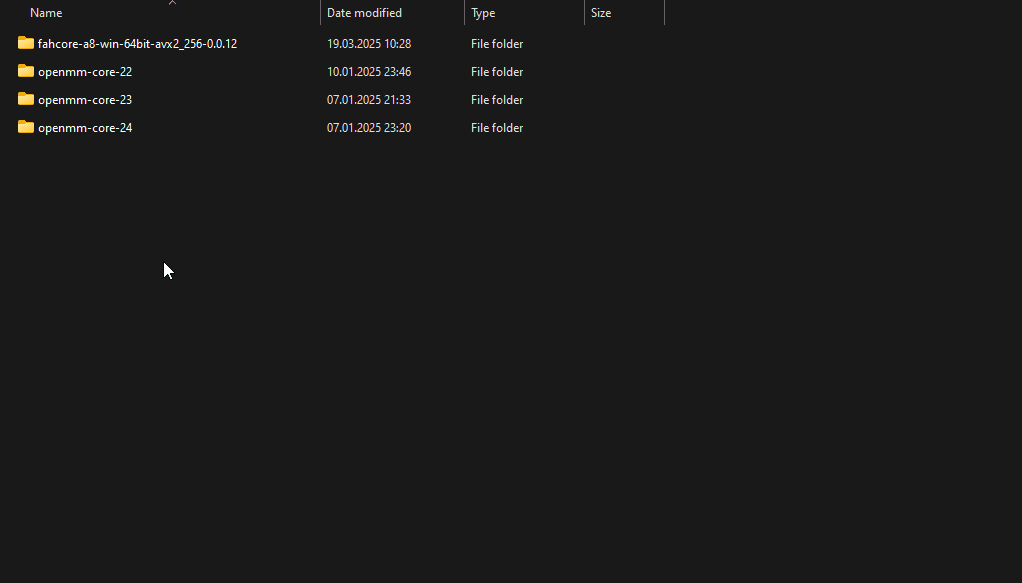
Task: Click the date 07.01.2025 23:20 entry
Action: (369, 128)
